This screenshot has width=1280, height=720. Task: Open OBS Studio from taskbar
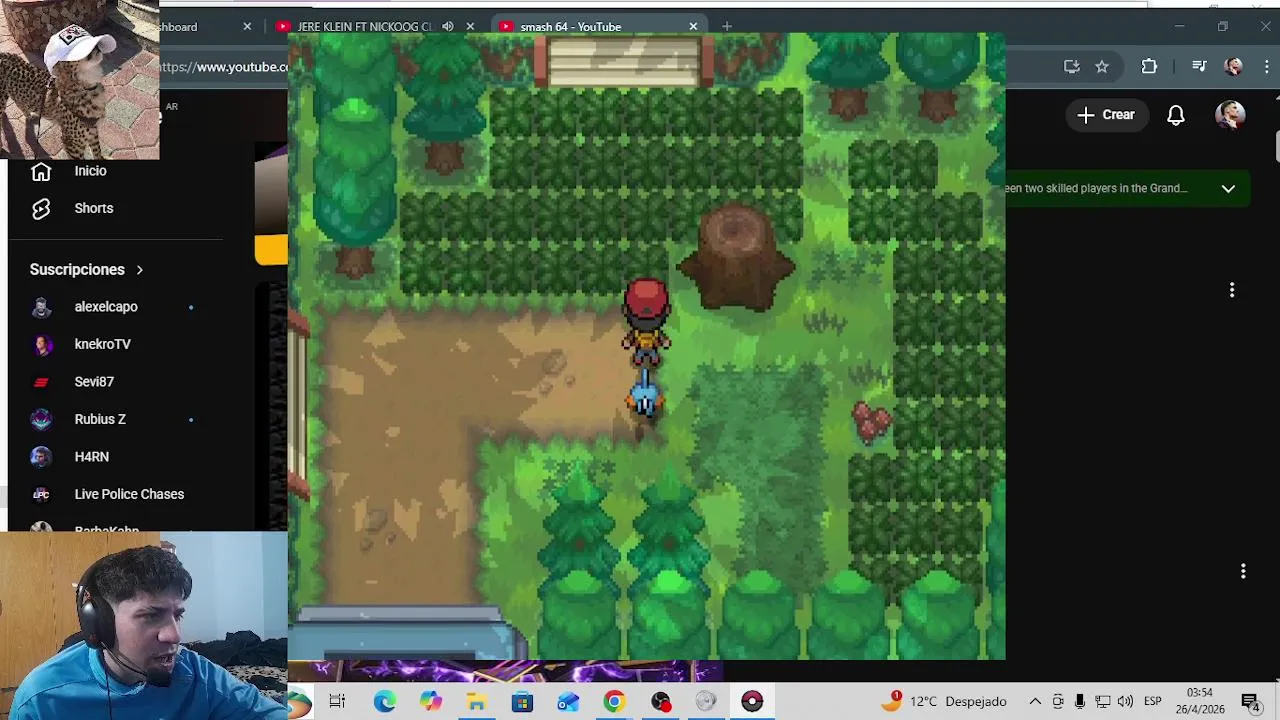660,702
